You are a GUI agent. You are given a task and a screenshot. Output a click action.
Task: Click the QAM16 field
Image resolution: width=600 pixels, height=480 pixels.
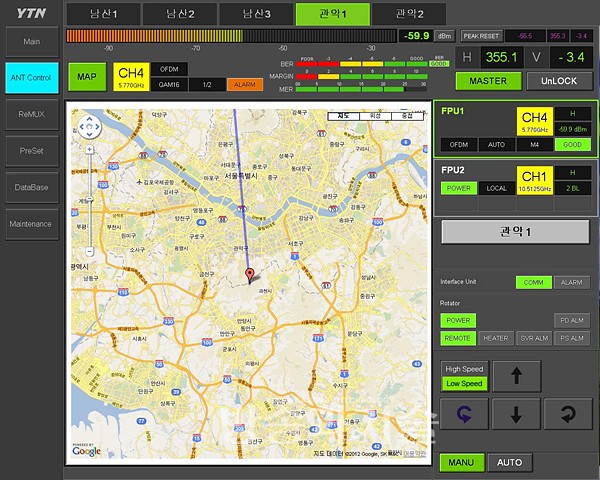(169, 85)
